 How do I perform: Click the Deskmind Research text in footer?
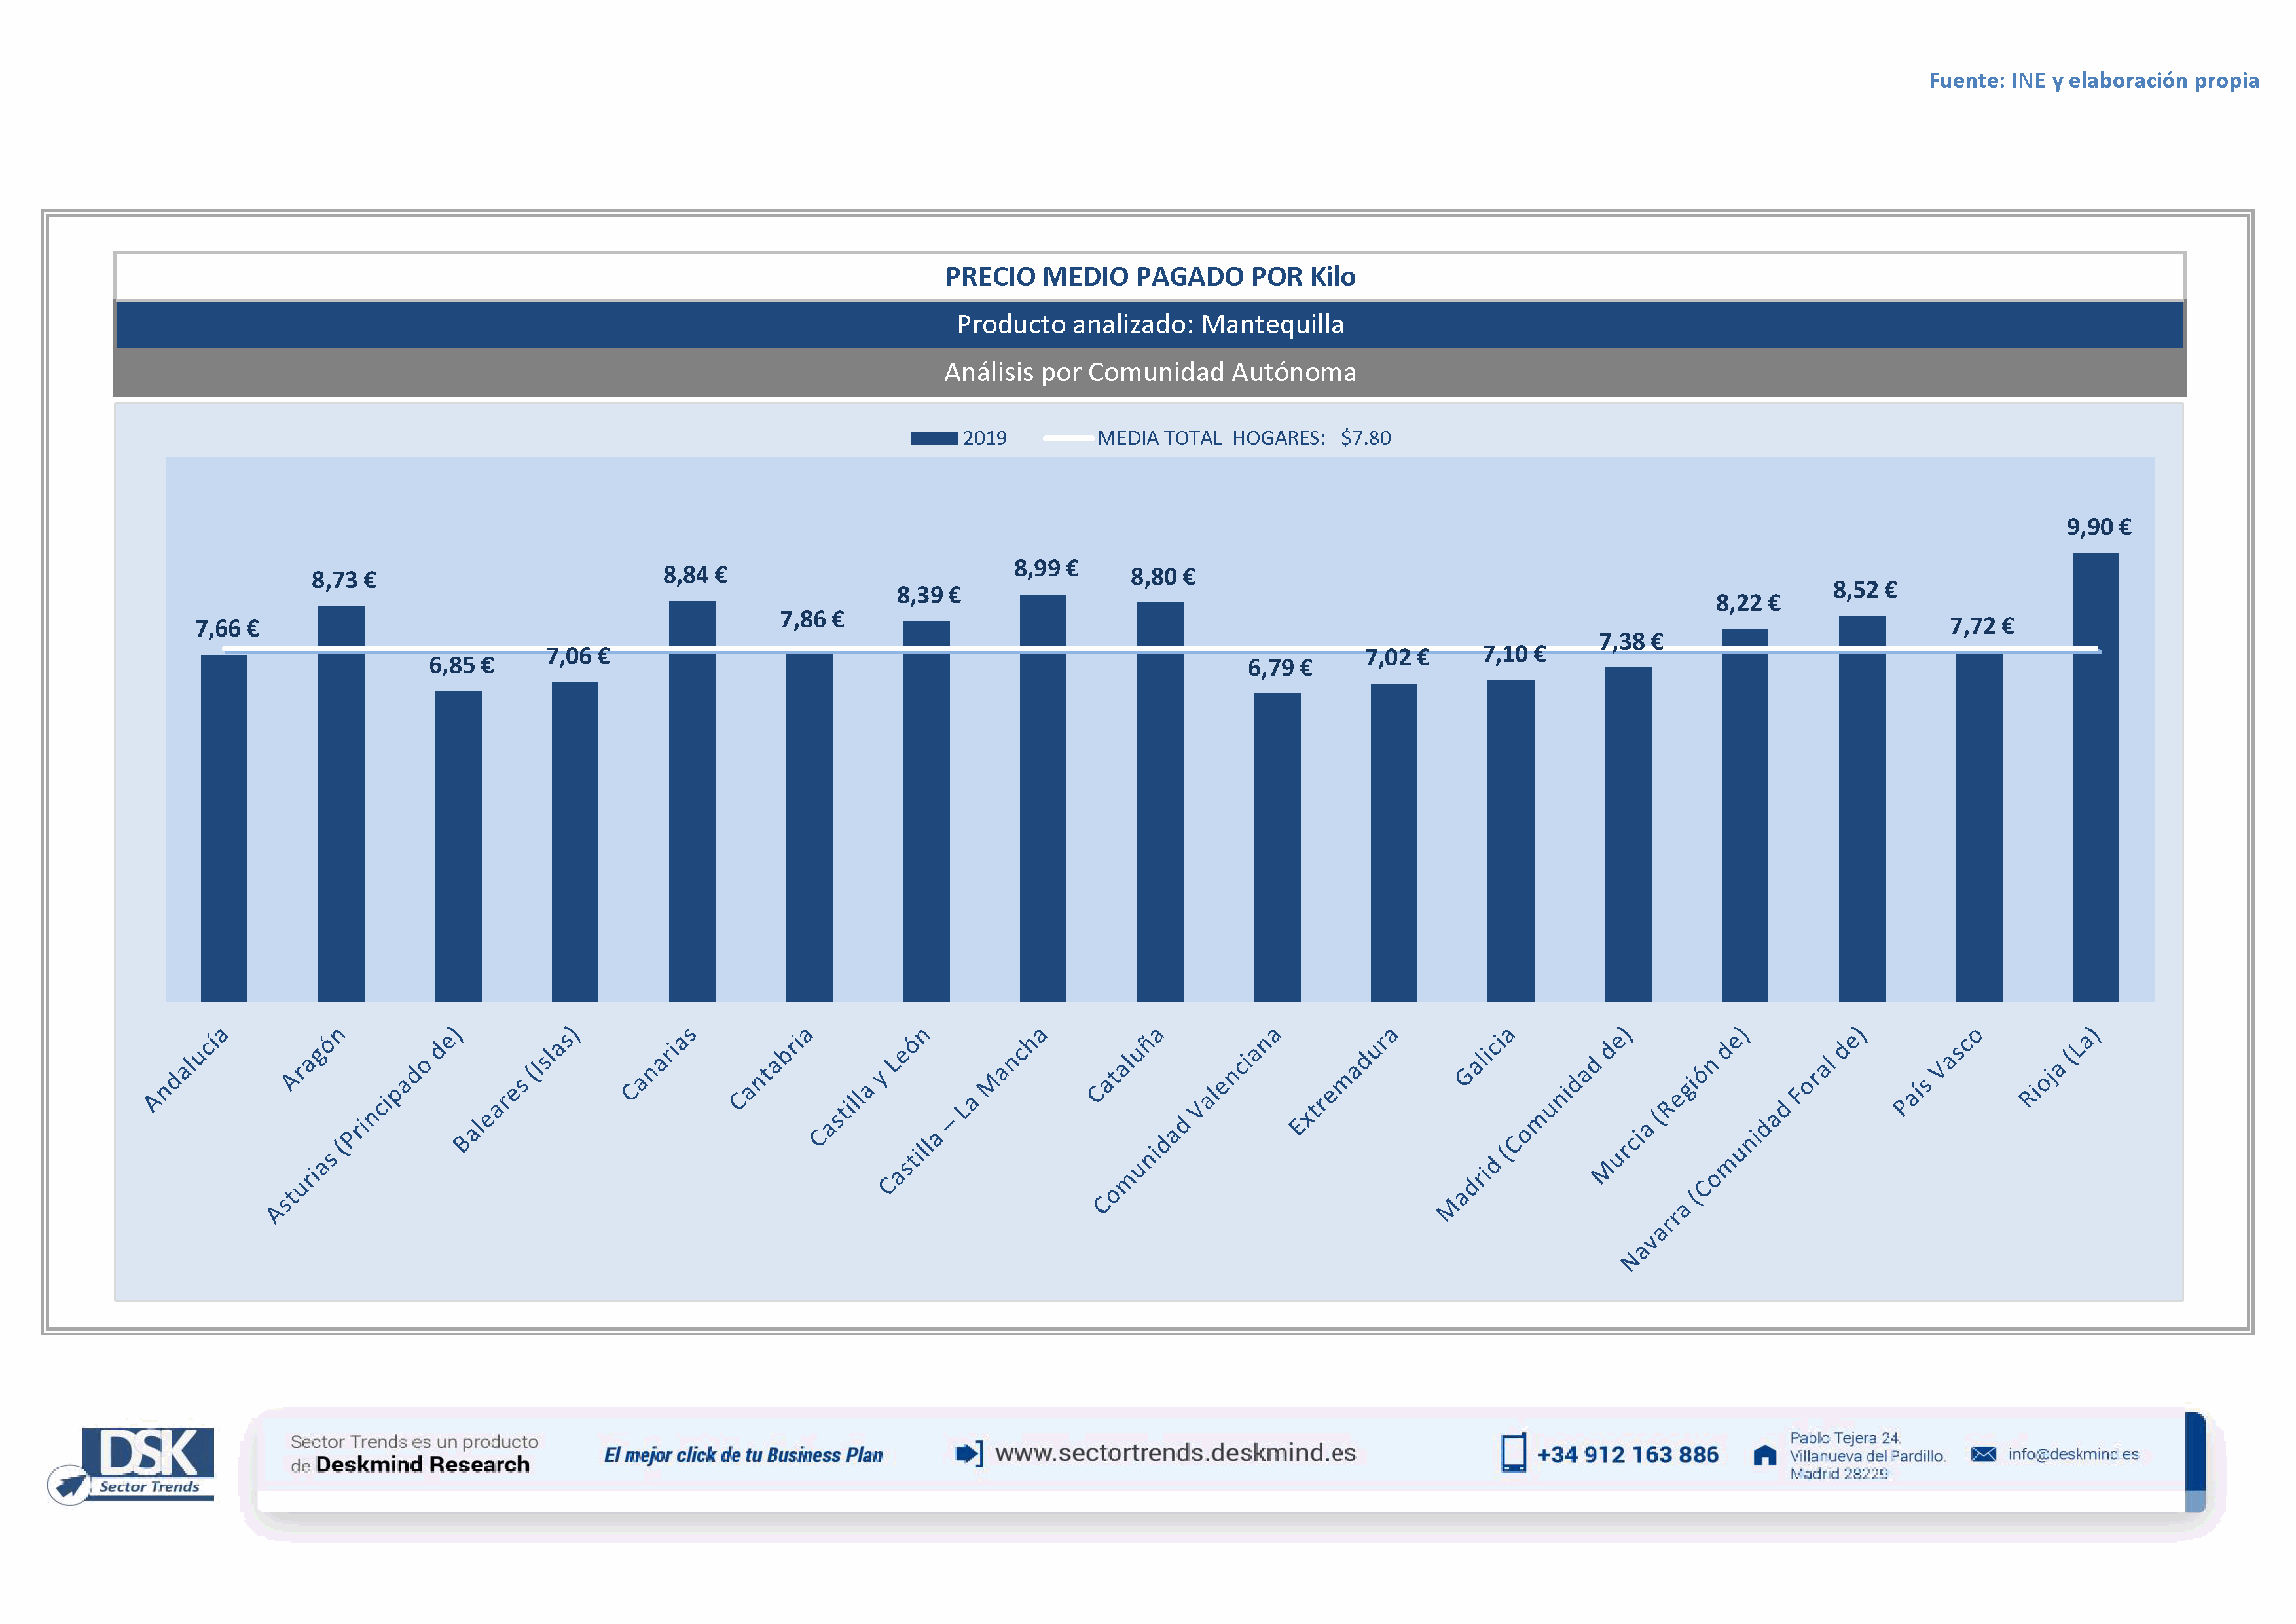[422, 1465]
